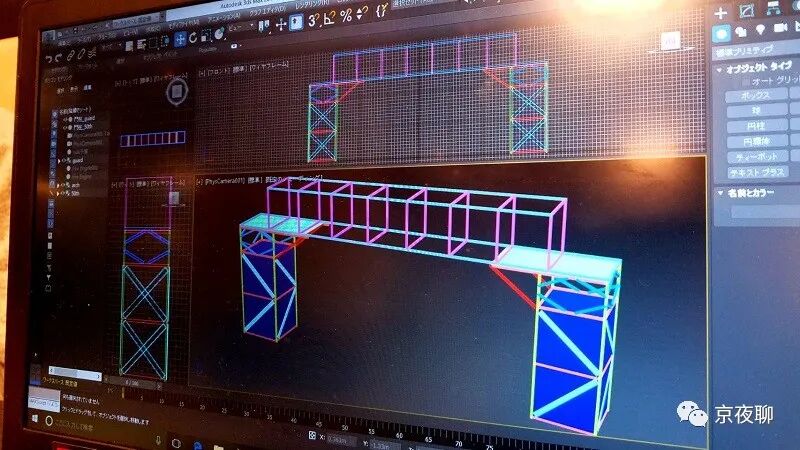Click the X coordinate field in status bar
Viewport: 800px width, 450px height.
point(341,440)
